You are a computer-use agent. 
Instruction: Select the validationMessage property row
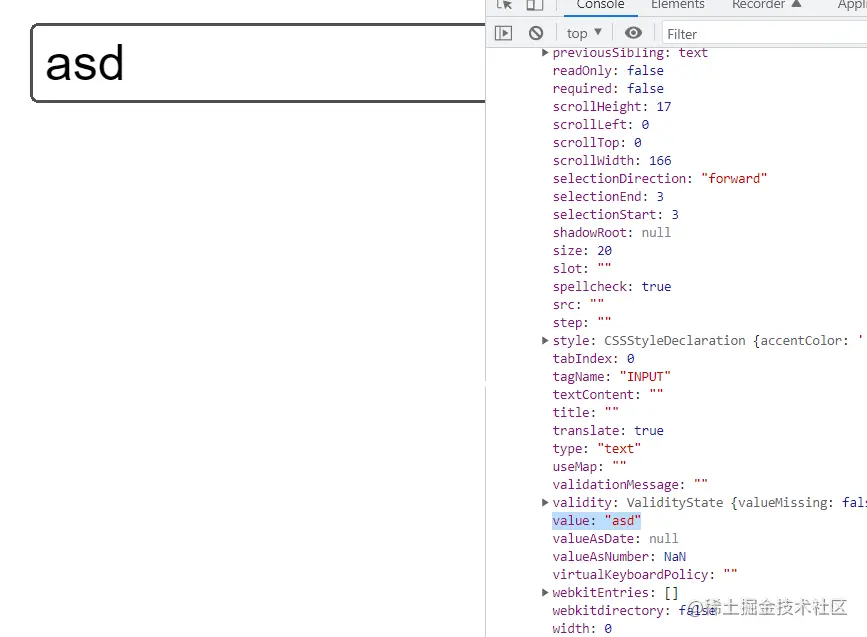(630, 485)
